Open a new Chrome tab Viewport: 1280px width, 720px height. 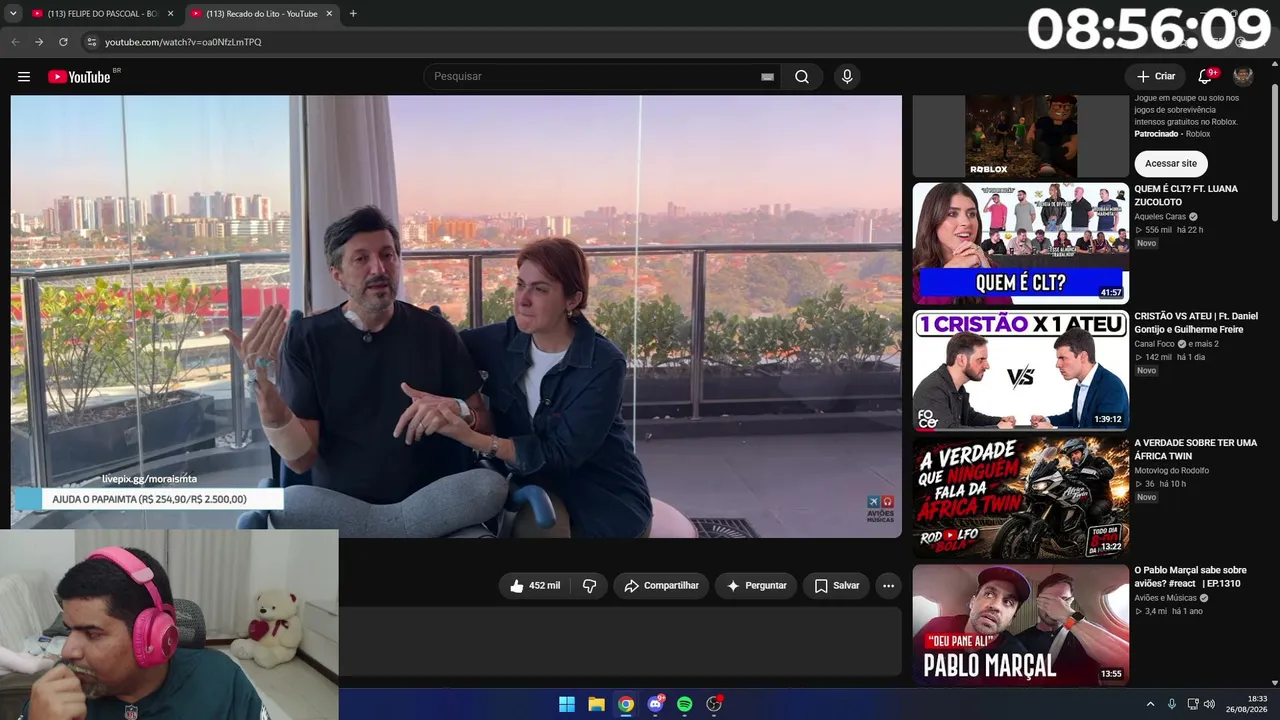(x=353, y=14)
